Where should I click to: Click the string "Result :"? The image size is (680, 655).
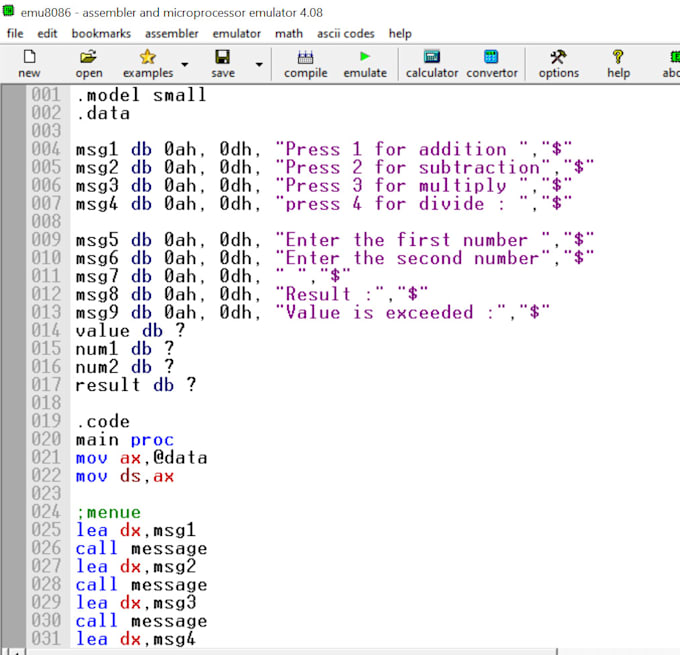click(331, 295)
